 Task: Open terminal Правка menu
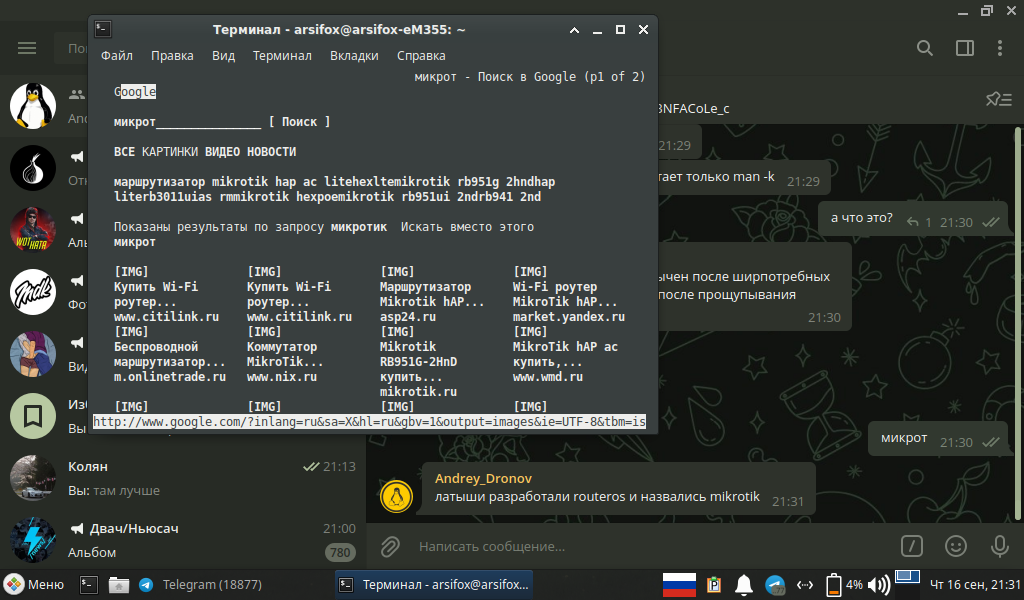[172, 55]
